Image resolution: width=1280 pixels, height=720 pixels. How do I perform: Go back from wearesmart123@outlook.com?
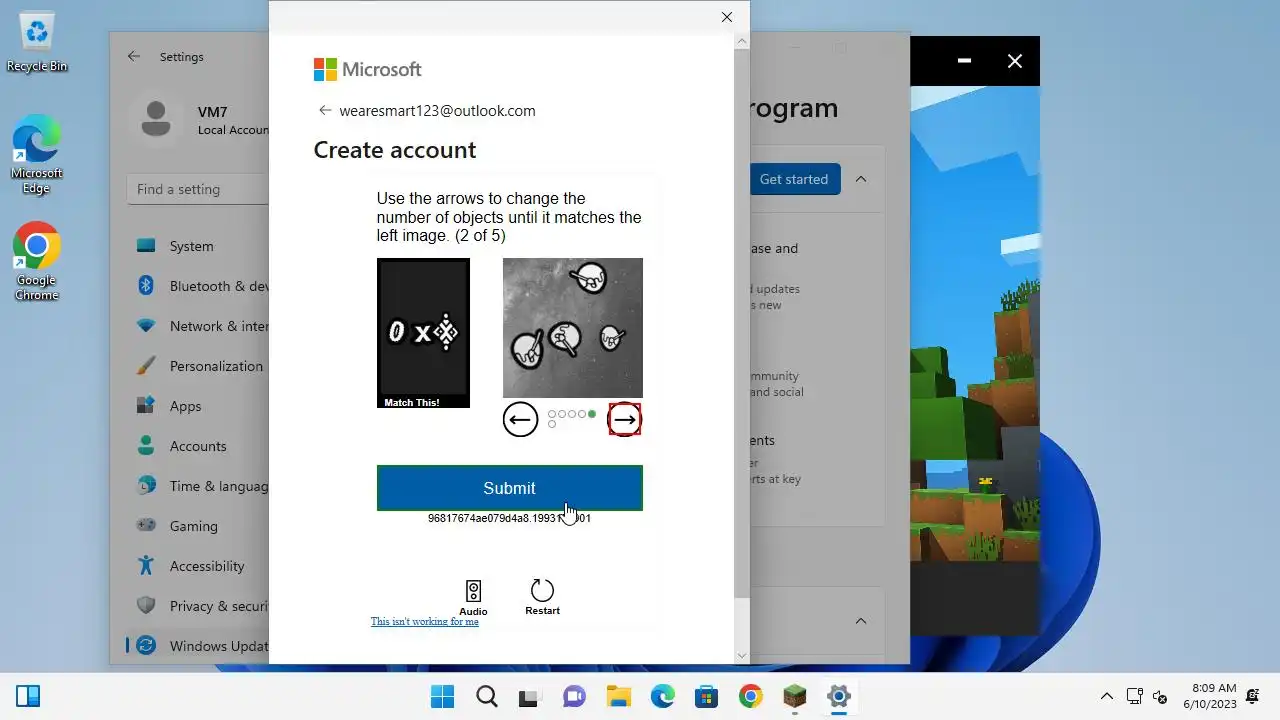point(324,110)
